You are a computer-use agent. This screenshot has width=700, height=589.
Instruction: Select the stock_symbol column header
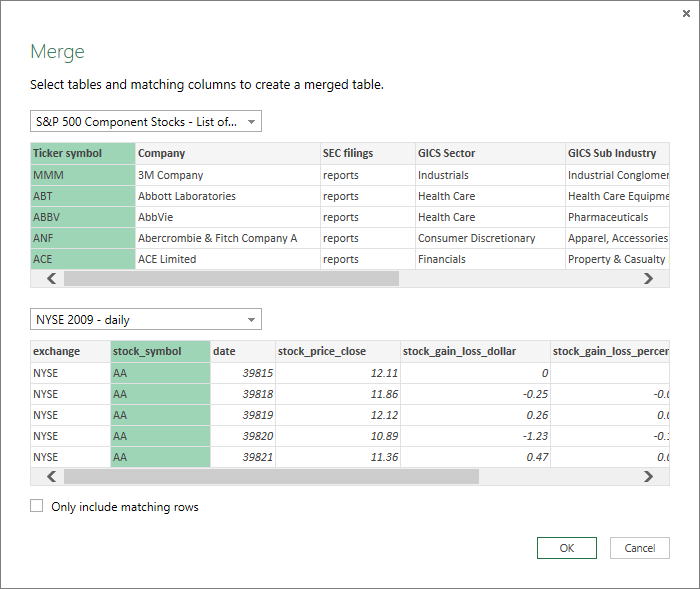[160, 351]
